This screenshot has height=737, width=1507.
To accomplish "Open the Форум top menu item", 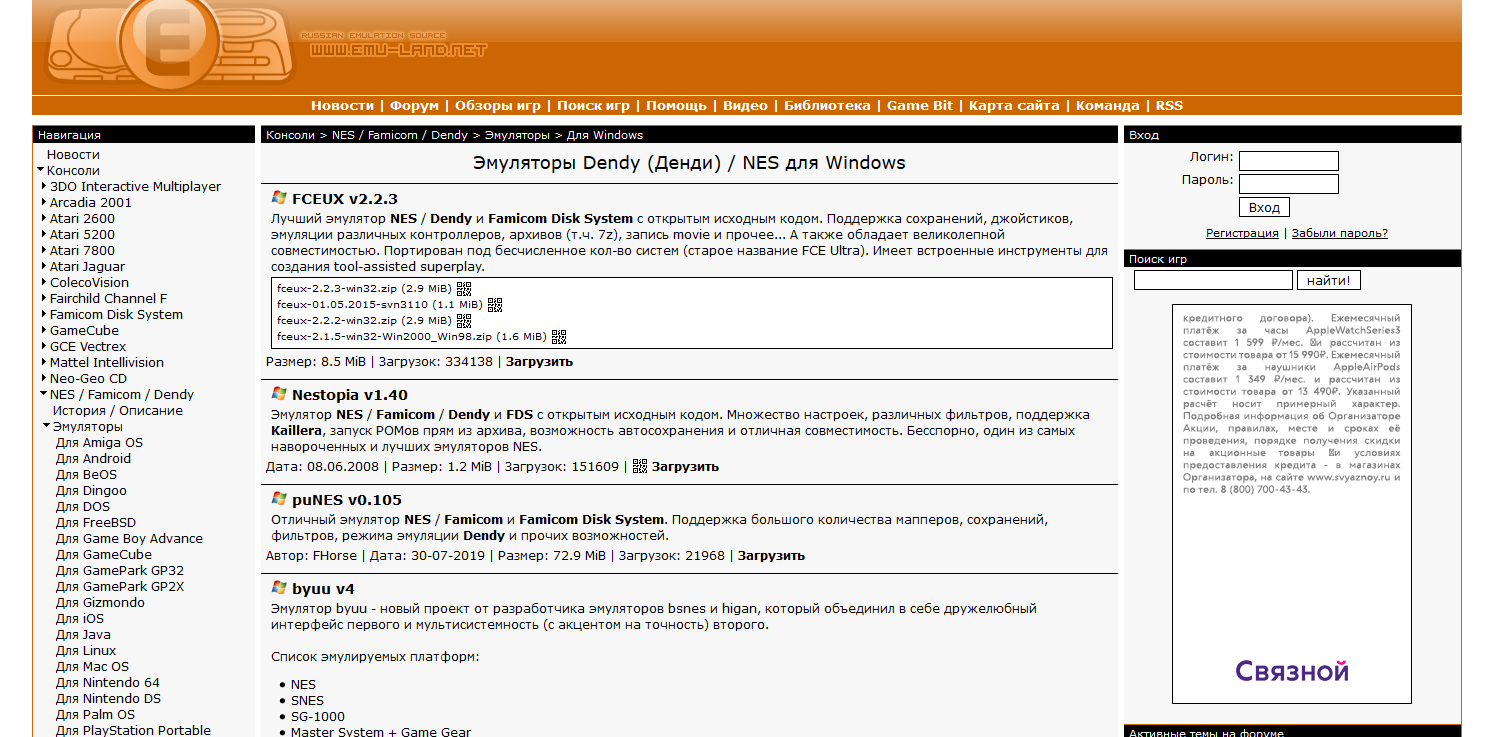I will click(x=414, y=105).
